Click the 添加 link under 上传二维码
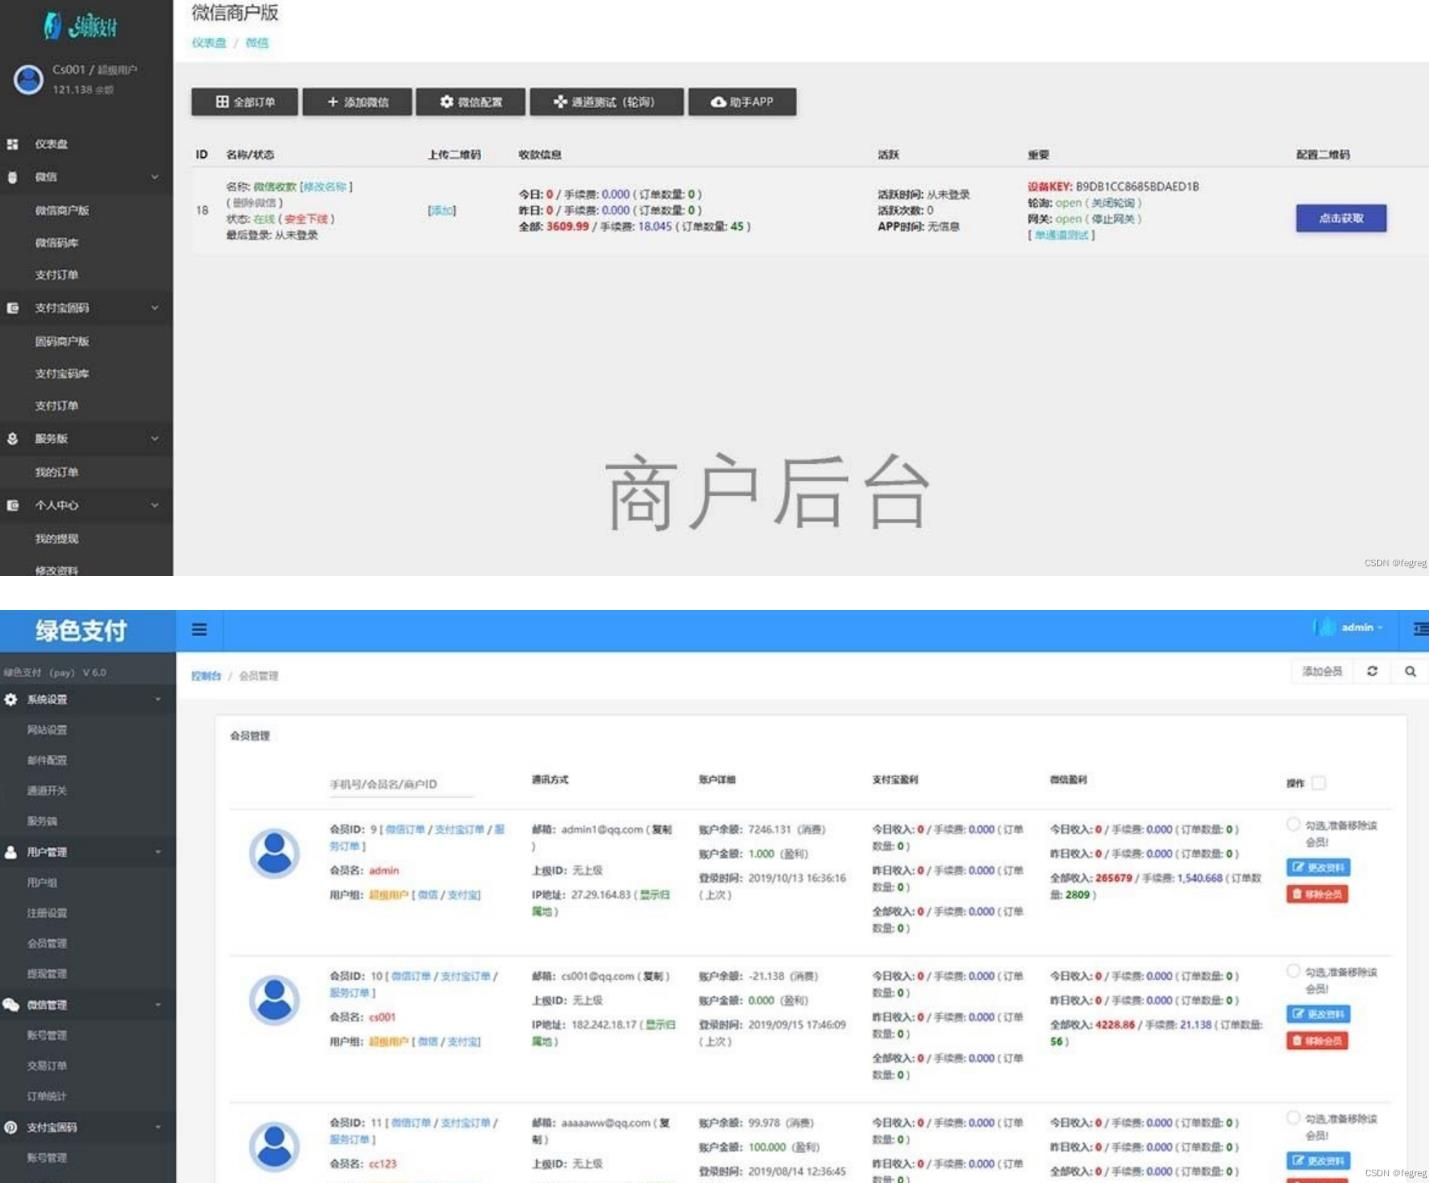Image resolution: width=1429 pixels, height=1183 pixels. point(442,210)
